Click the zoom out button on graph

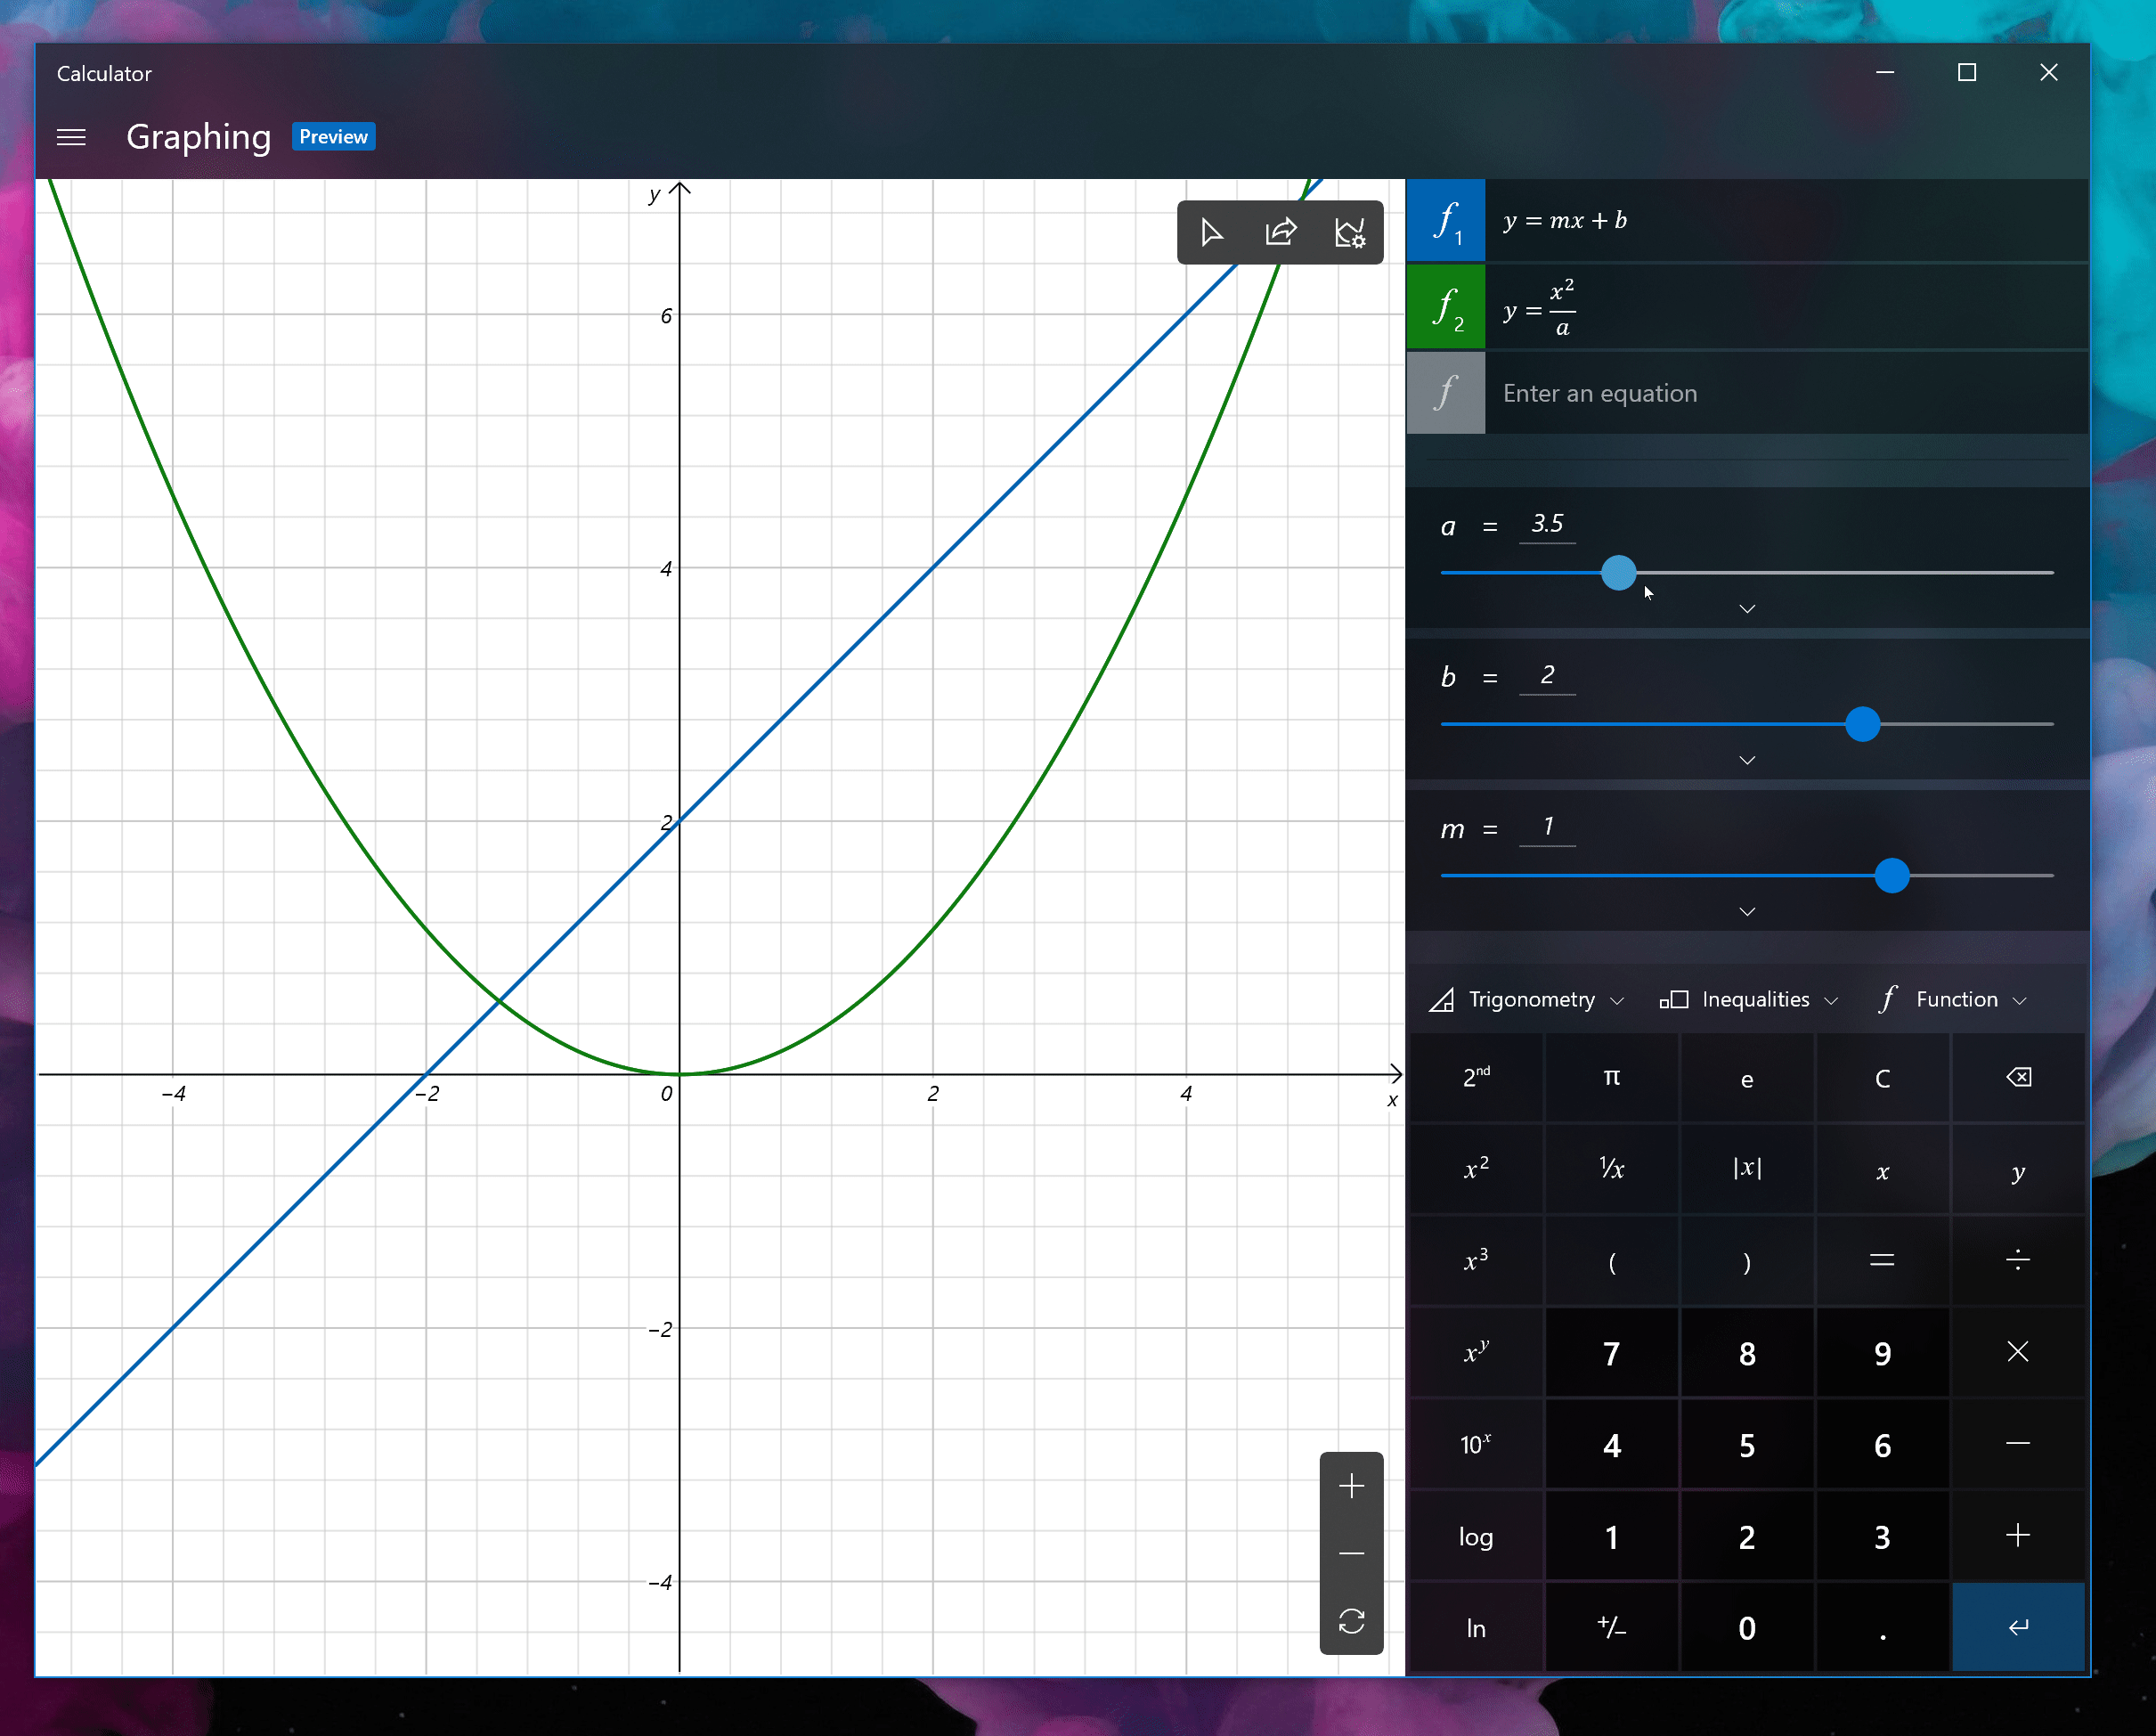tap(1354, 1550)
